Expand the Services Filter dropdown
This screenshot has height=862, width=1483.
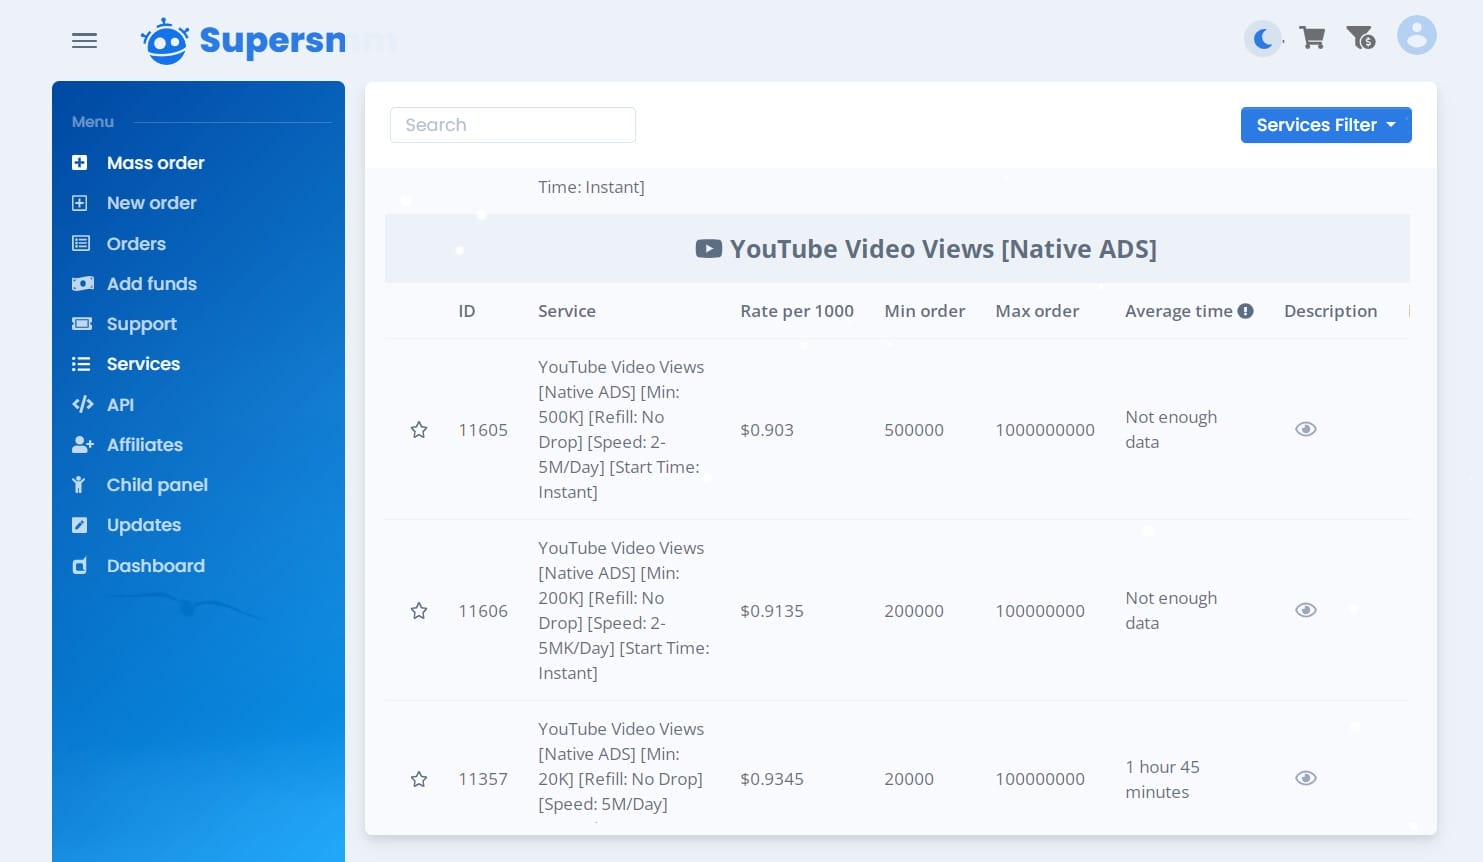tap(1325, 125)
